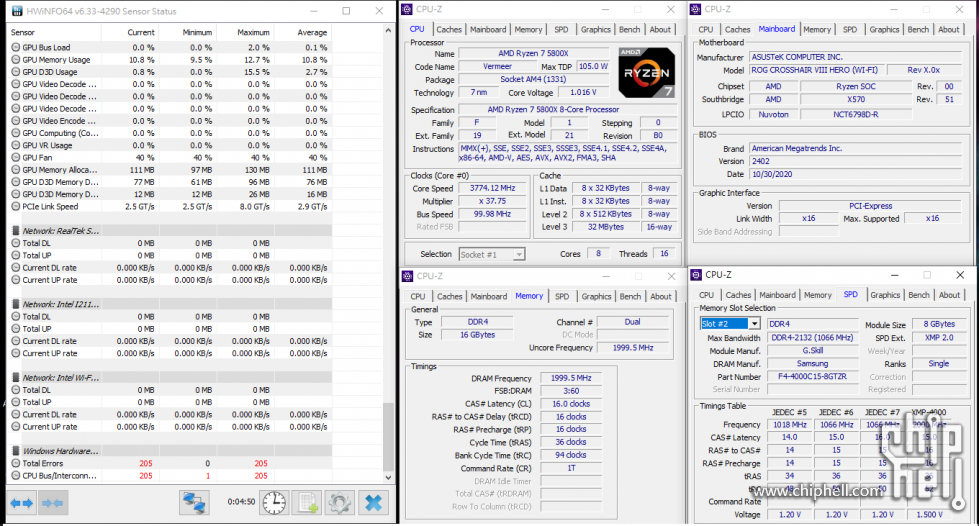Click the Maximum column header
Image resolution: width=979 pixels, height=526 pixels.
(245, 32)
